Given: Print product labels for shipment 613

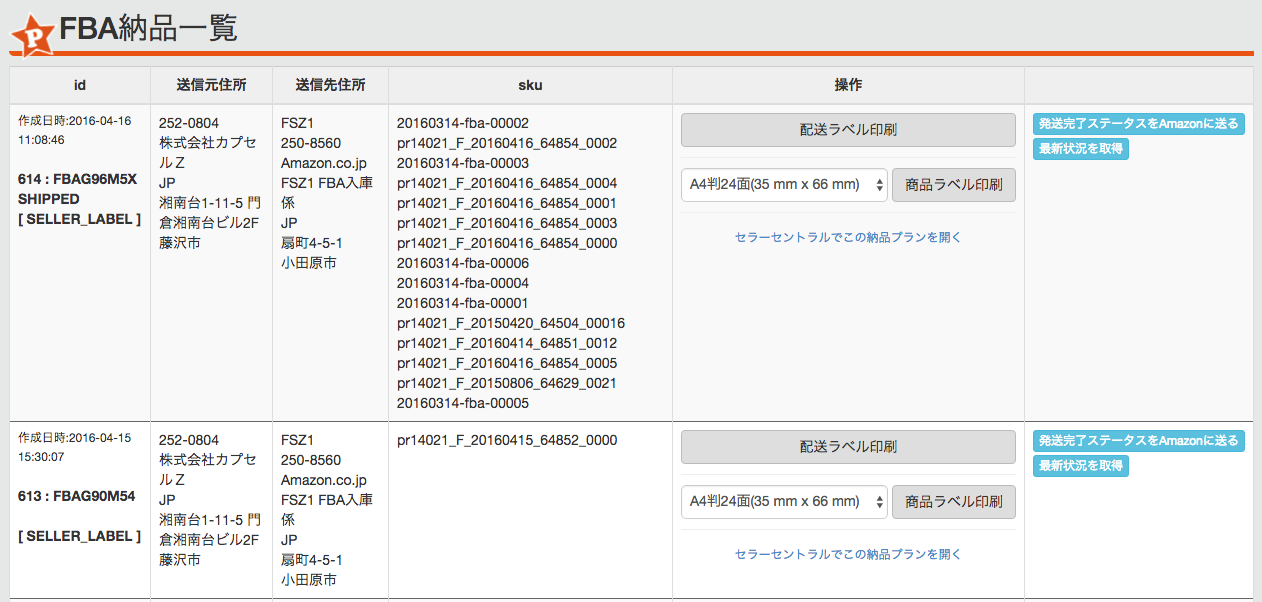Looking at the screenshot, I should pyautogui.click(x=953, y=502).
